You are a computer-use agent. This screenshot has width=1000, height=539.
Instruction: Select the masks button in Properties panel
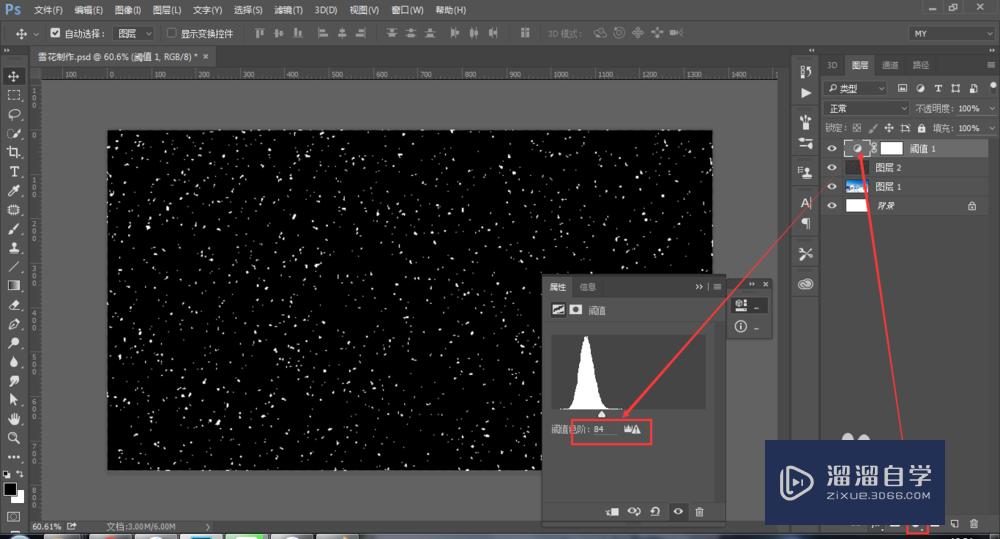click(x=576, y=309)
